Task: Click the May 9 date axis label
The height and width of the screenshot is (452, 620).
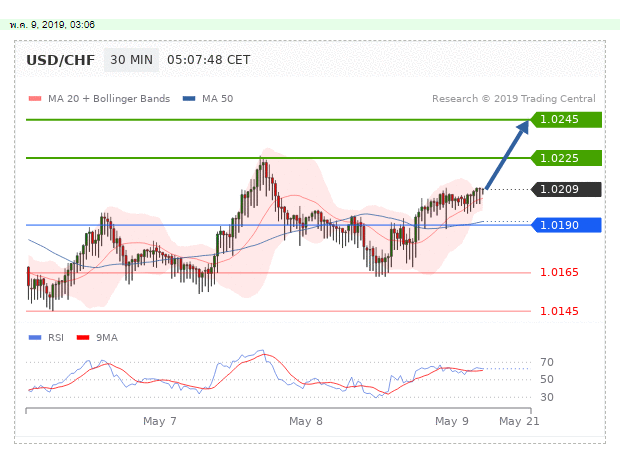Action: coord(452,421)
